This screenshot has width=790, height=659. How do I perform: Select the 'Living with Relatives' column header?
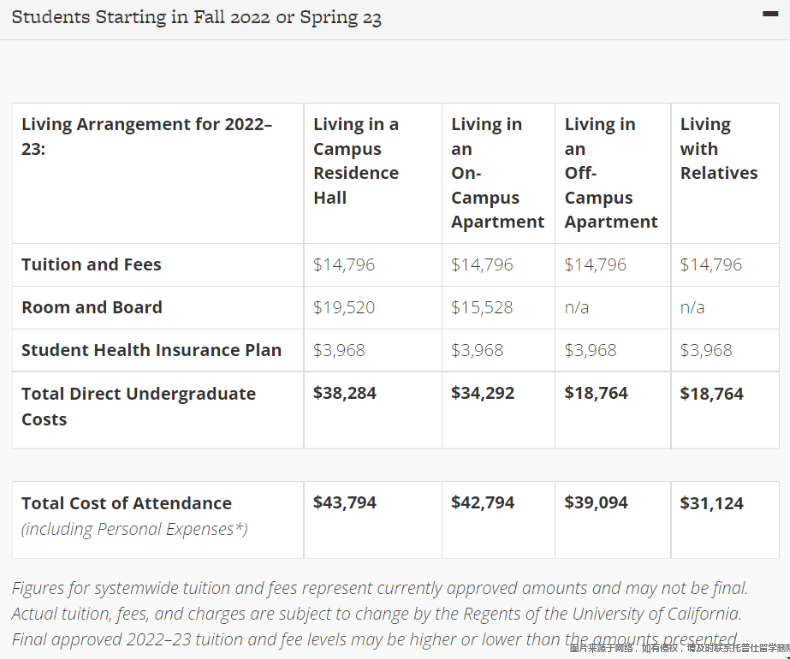click(x=718, y=149)
